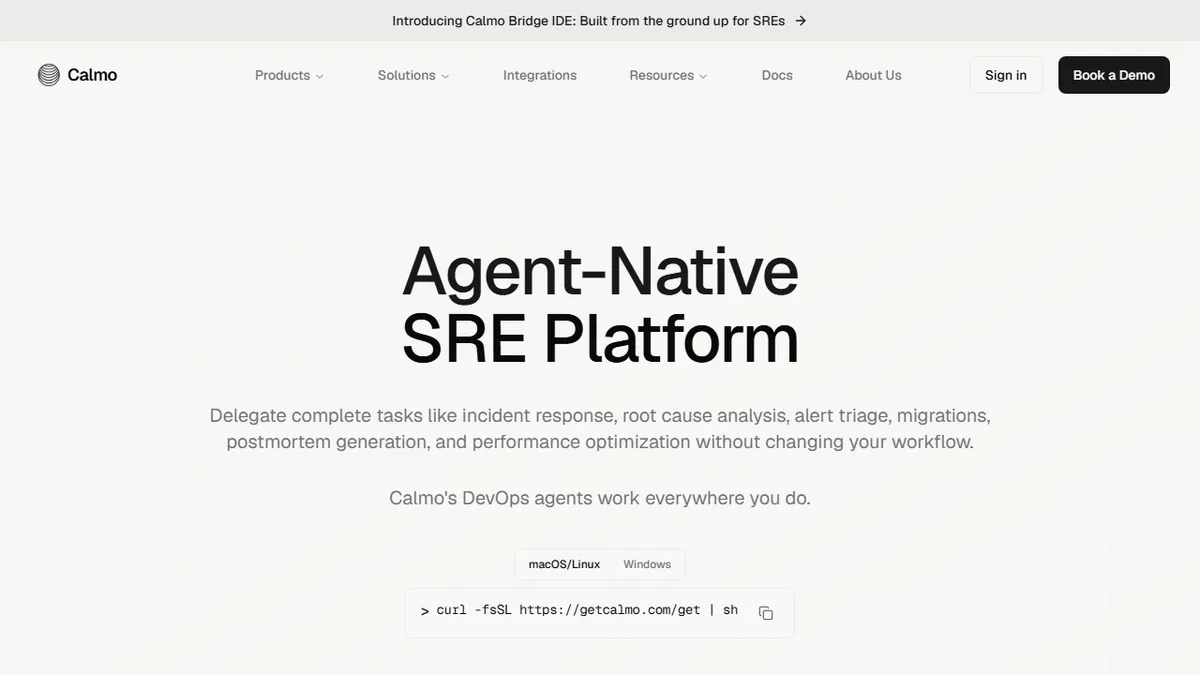1200x675 pixels.
Task: Select the macOS/Linux install tab
Action: pyautogui.click(x=564, y=564)
